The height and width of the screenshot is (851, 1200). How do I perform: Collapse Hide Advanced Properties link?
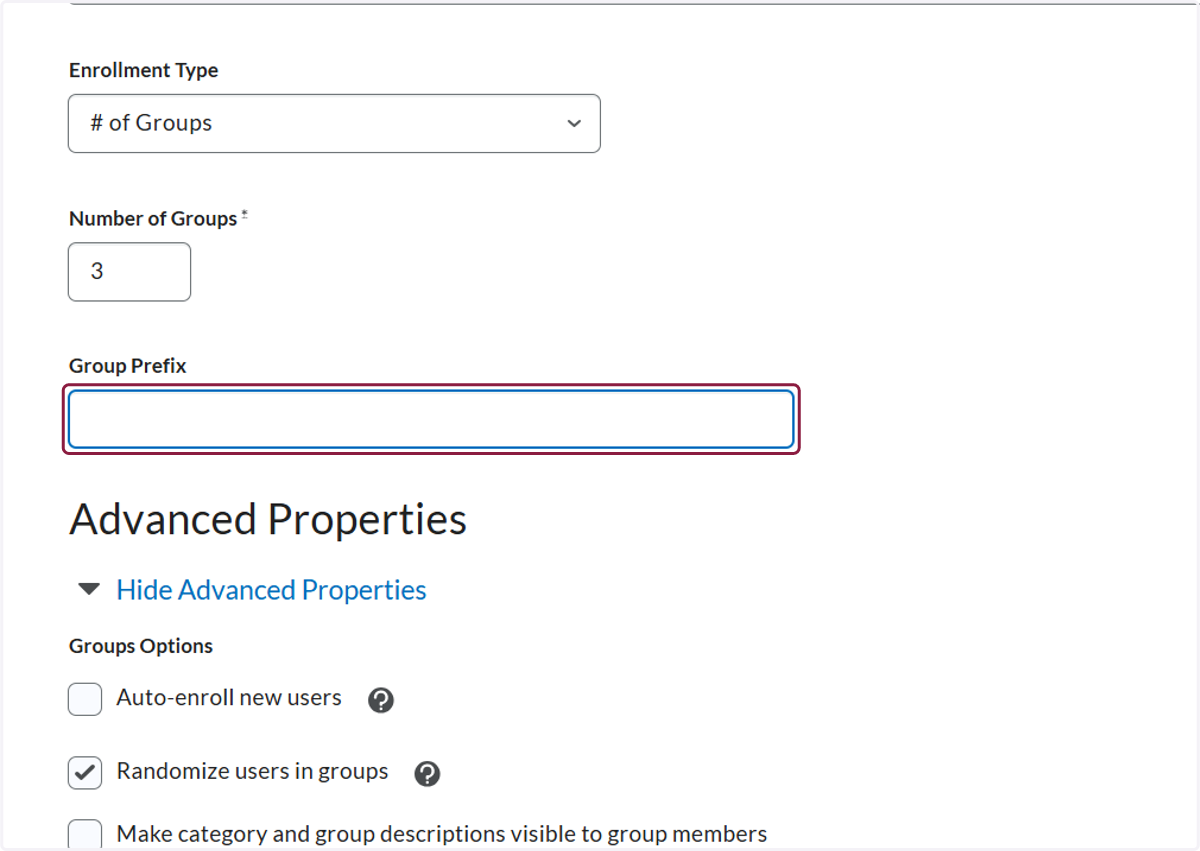coord(271,590)
